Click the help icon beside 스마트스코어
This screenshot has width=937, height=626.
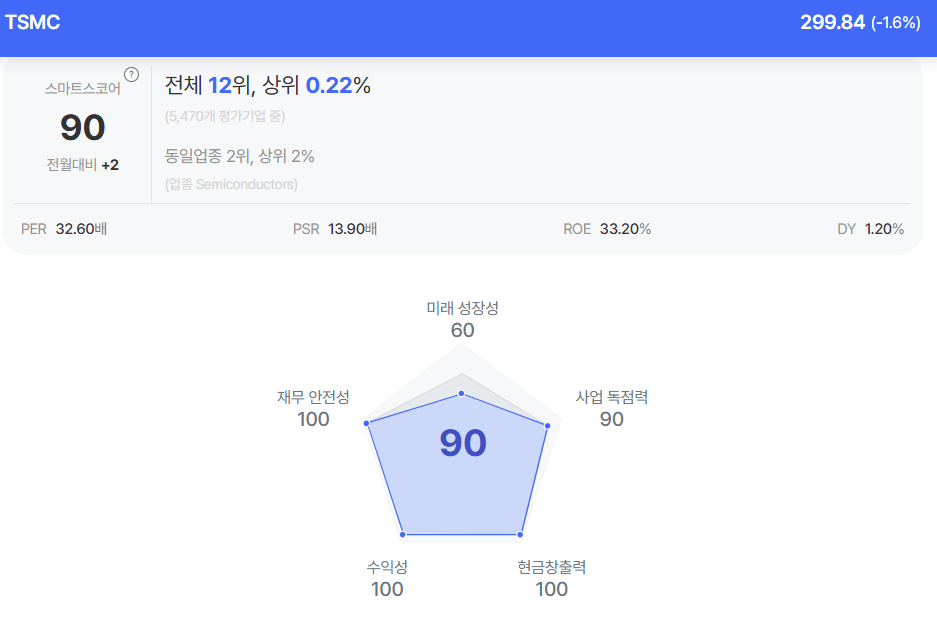[131, 74]
